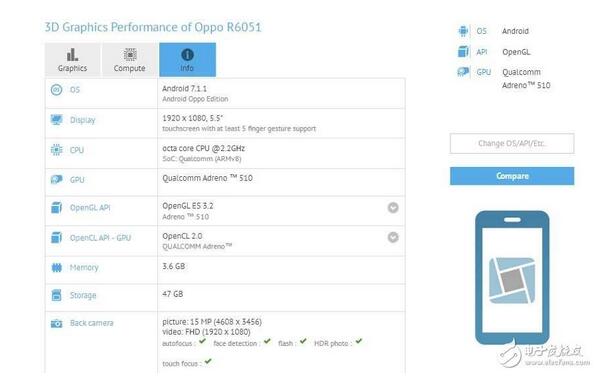Click the autofocus checkmark
This screenshot has width=603, height=381.
click(x=203, y=341)
